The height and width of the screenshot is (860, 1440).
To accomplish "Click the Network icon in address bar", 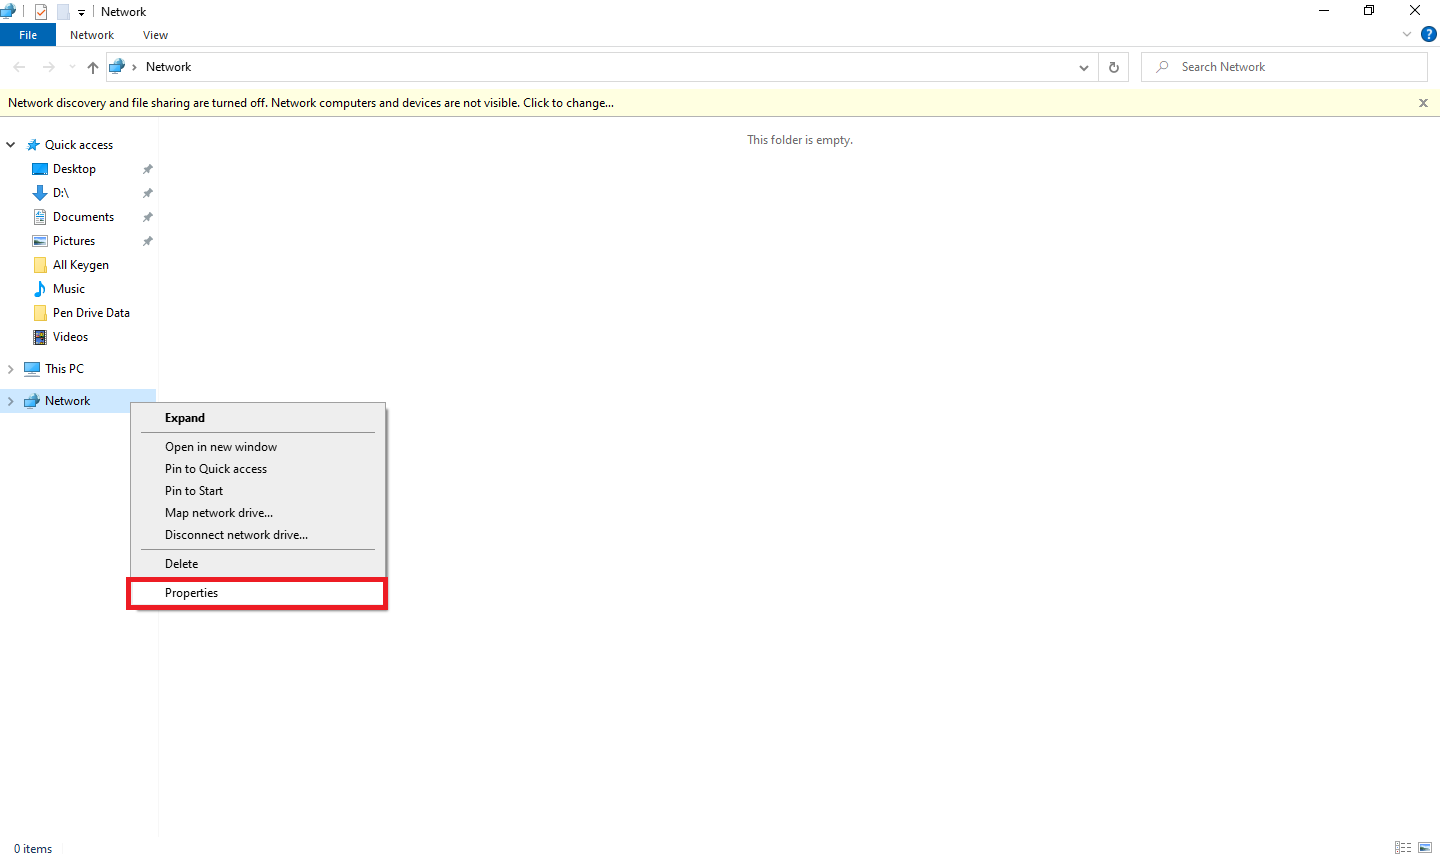I will (117, 67).
